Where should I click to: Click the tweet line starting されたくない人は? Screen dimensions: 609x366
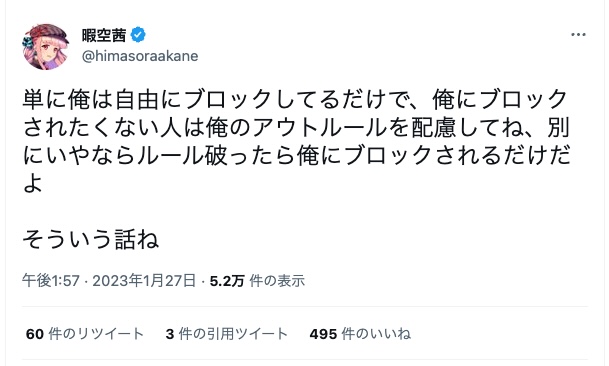296,127
